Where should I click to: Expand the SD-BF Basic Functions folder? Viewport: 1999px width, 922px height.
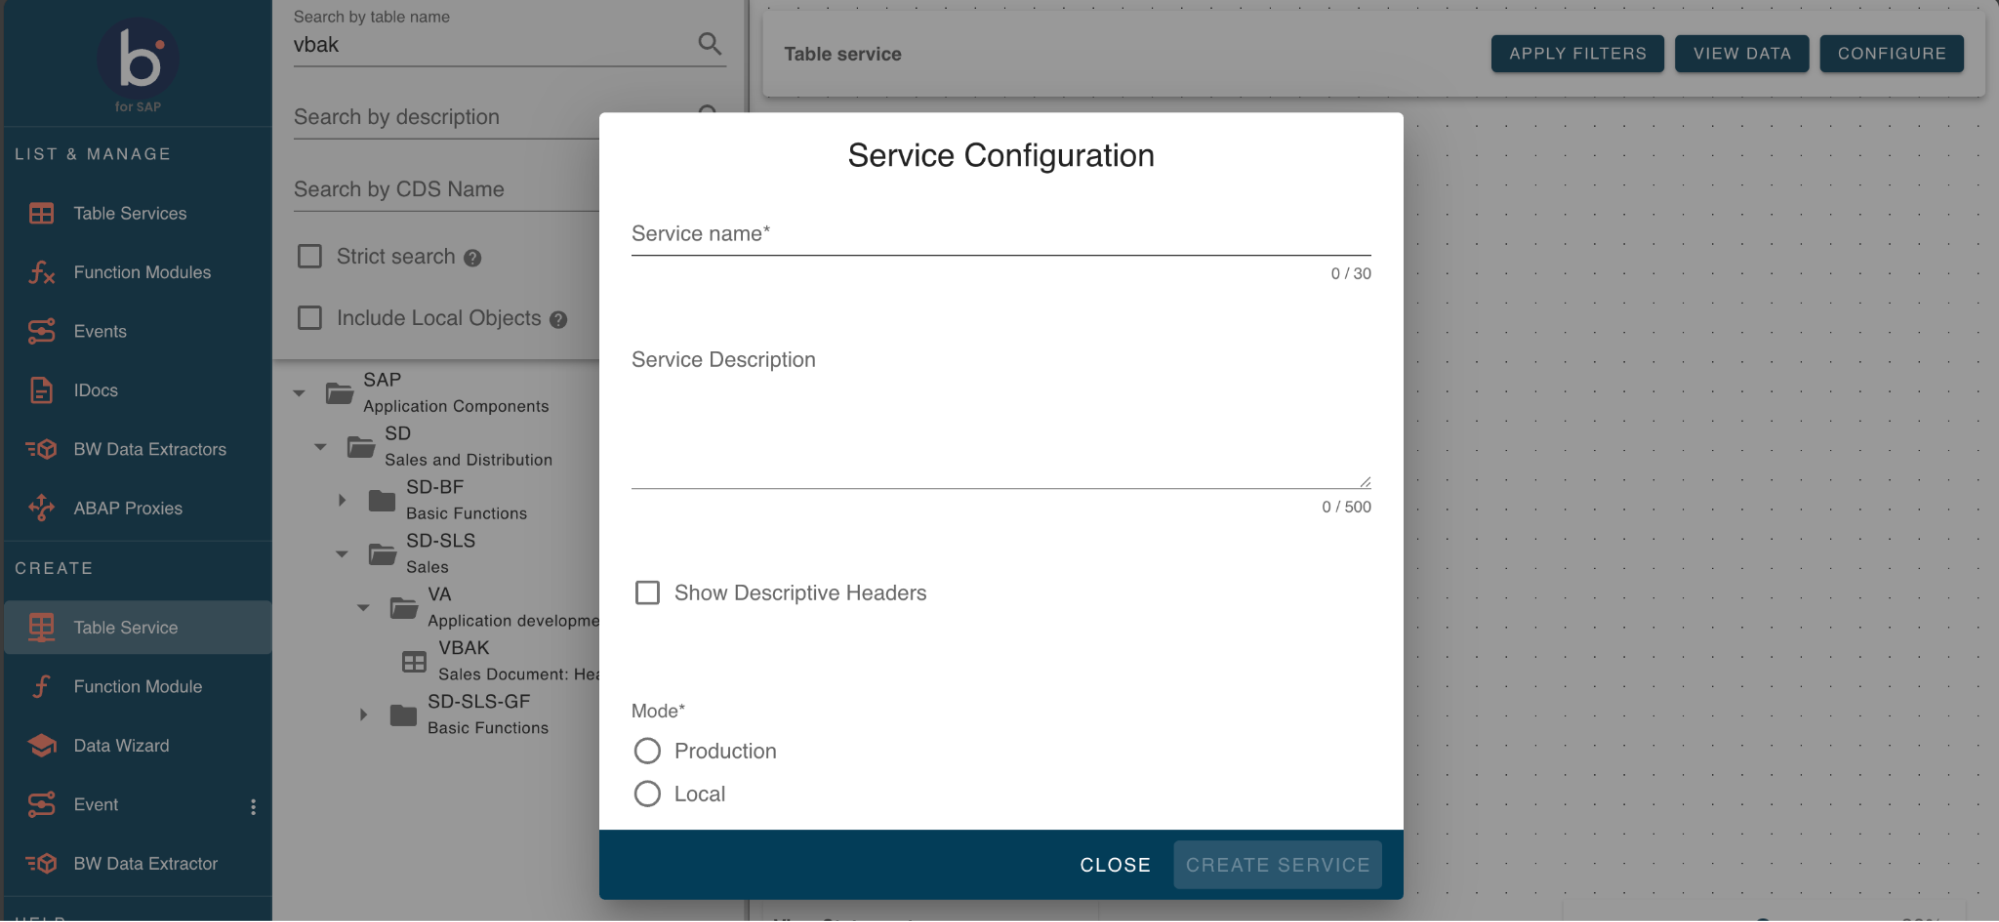point(342,500)
